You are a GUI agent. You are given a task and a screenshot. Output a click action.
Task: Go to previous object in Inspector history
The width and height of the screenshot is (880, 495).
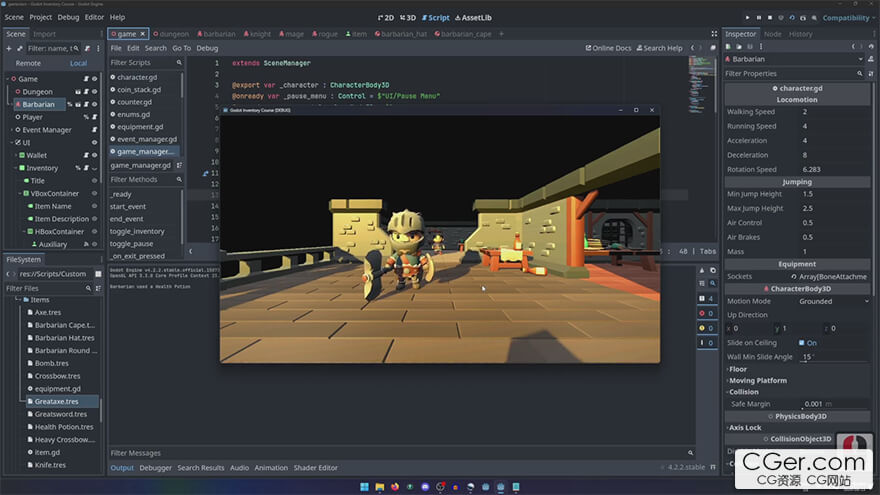853,47
